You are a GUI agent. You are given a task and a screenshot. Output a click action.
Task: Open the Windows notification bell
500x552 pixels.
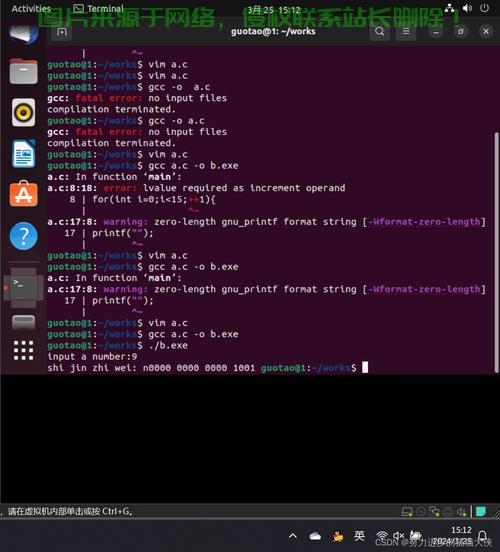[483, 536]
